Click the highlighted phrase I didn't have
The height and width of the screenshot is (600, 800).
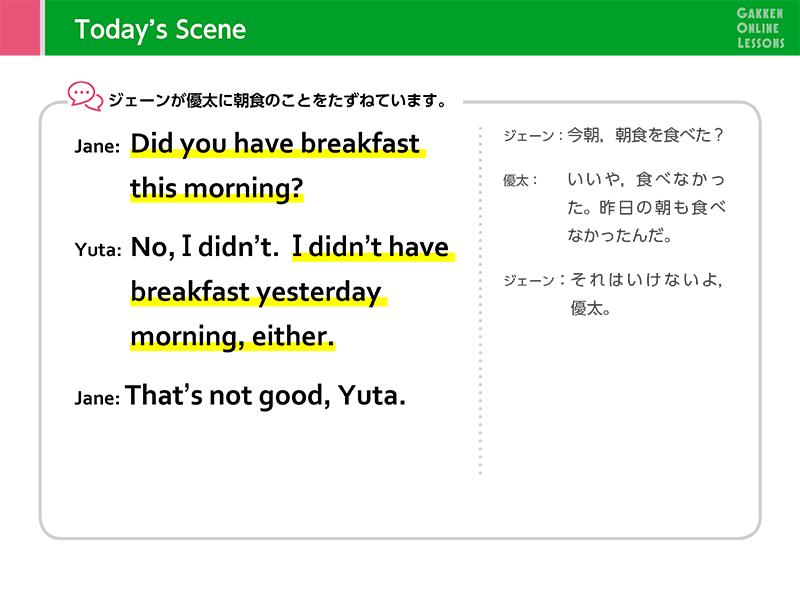(373, 247)
